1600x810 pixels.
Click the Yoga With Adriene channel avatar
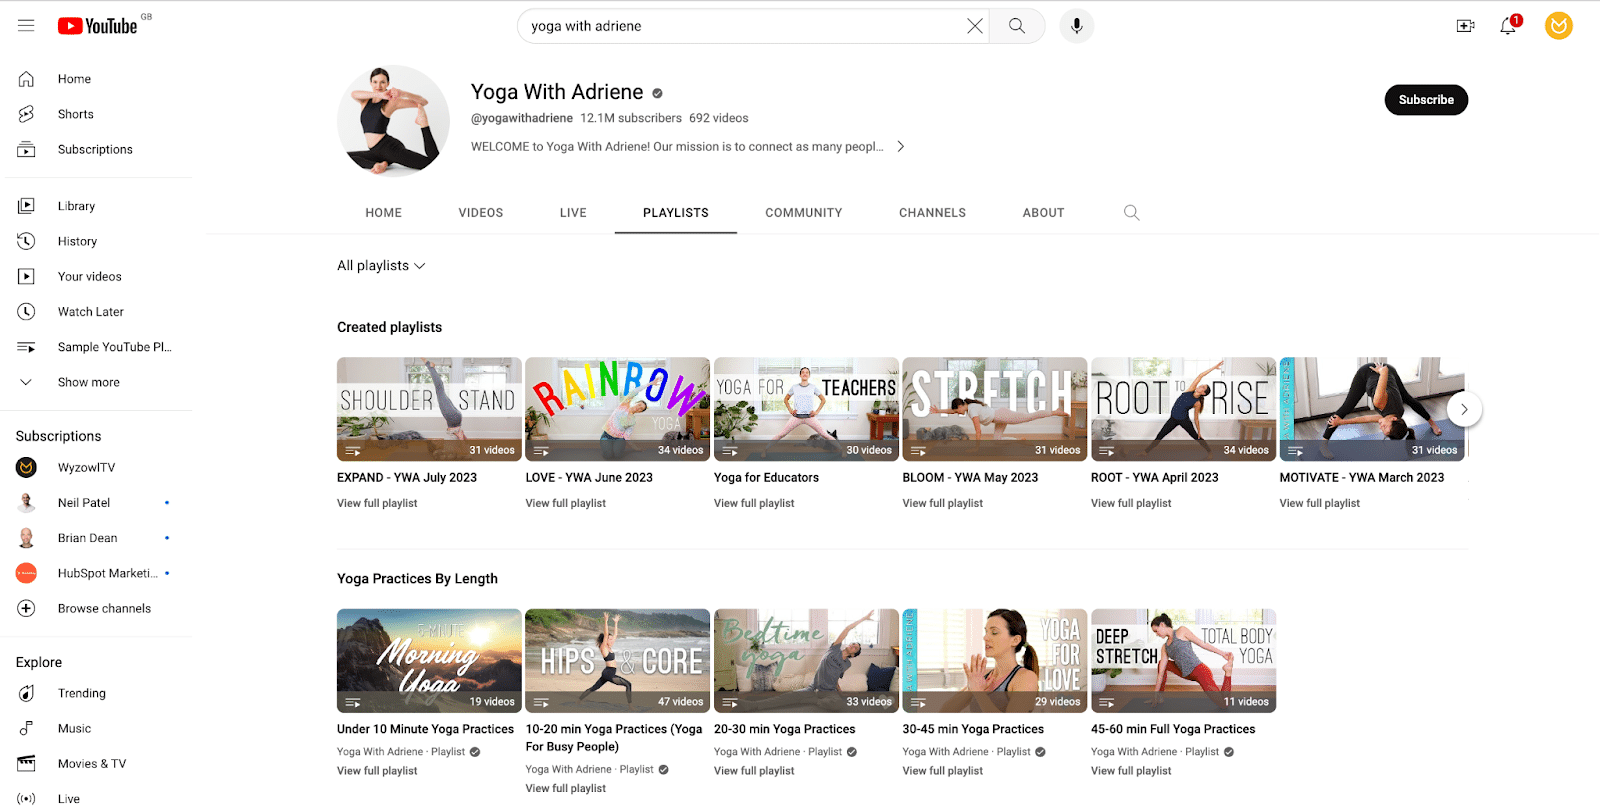point(393,121)
